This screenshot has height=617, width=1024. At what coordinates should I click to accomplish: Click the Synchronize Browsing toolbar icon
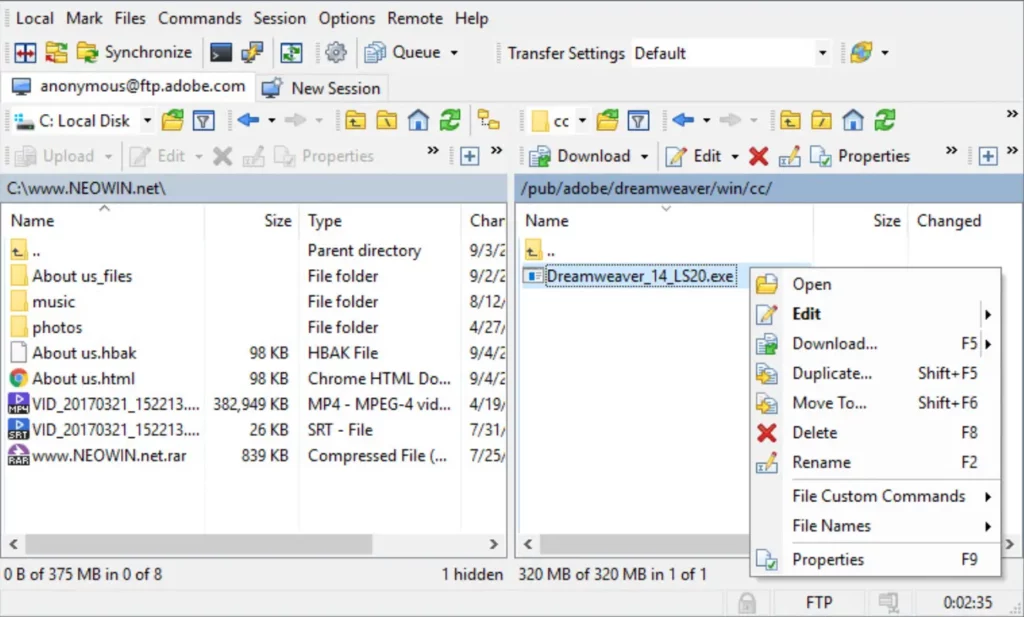pyautogui.click(x=56, y=52)
